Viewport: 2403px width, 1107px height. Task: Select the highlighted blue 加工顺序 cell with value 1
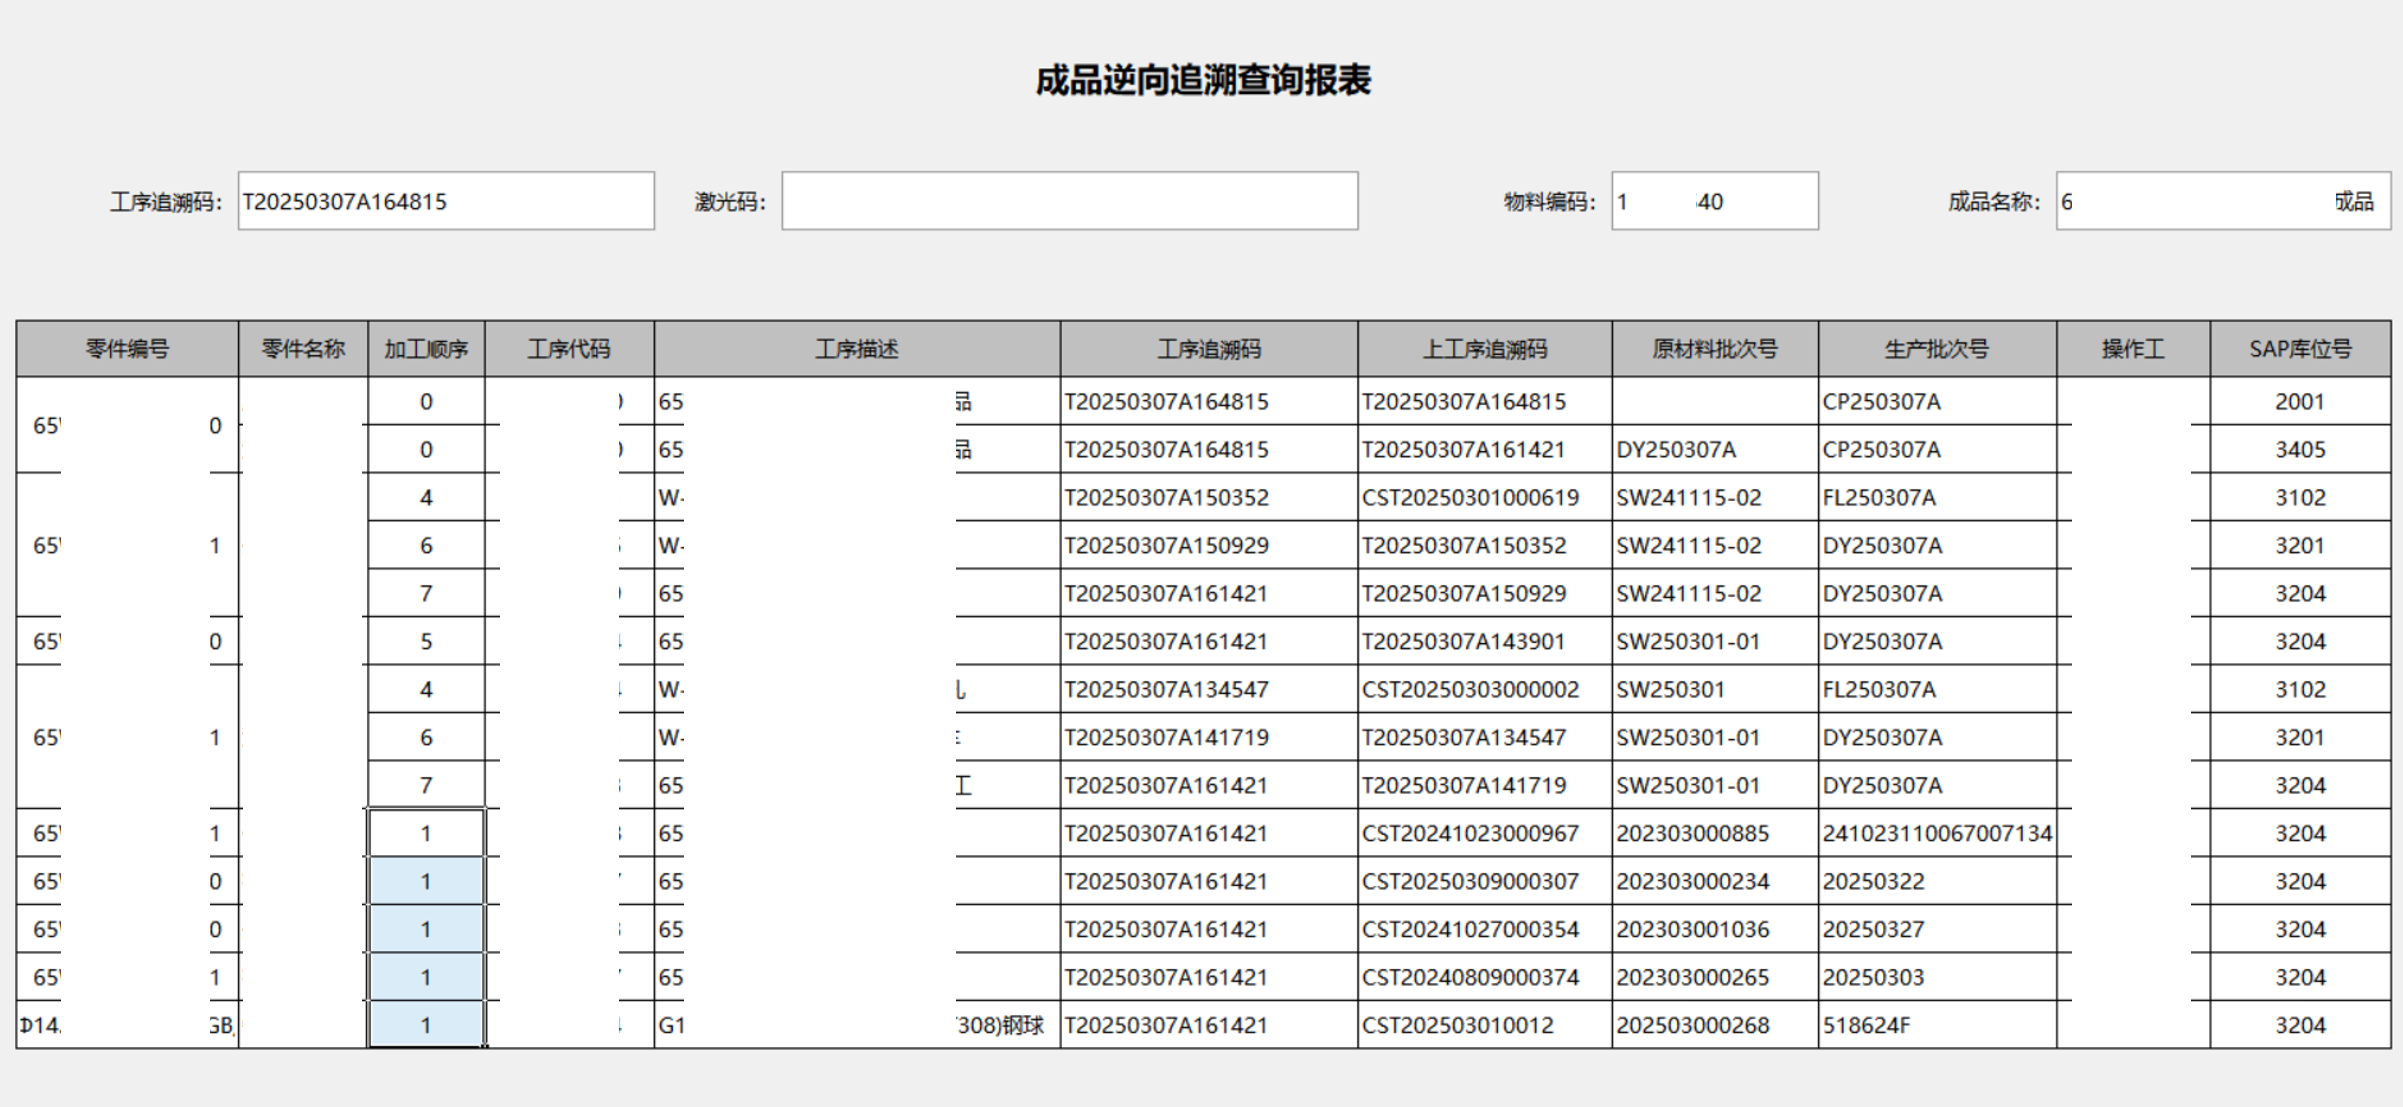click(x=427, y=881)
